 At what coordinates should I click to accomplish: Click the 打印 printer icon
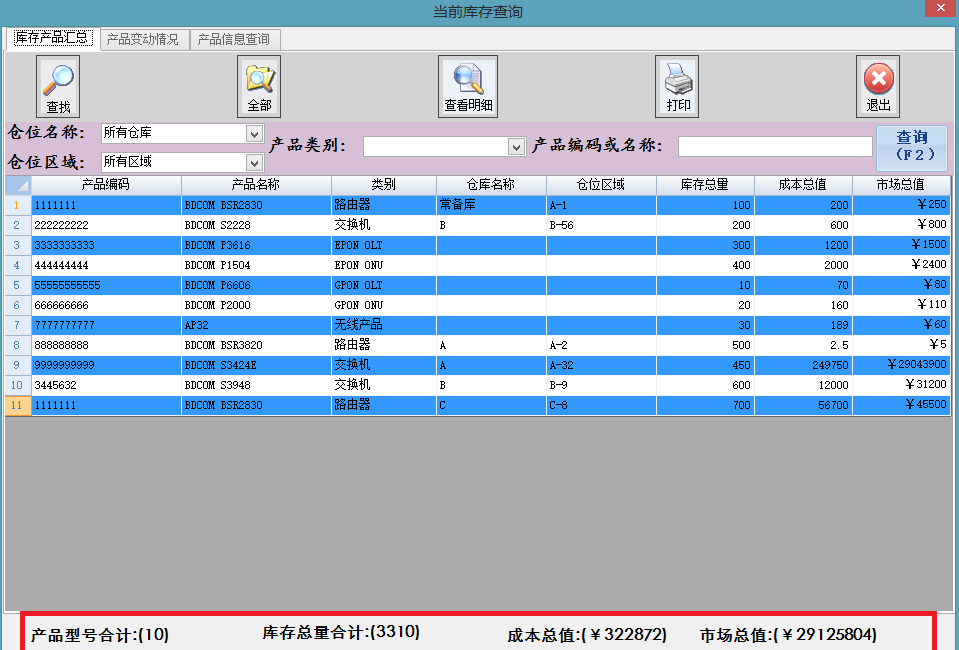pyautogui.click(x=677, y=86)
